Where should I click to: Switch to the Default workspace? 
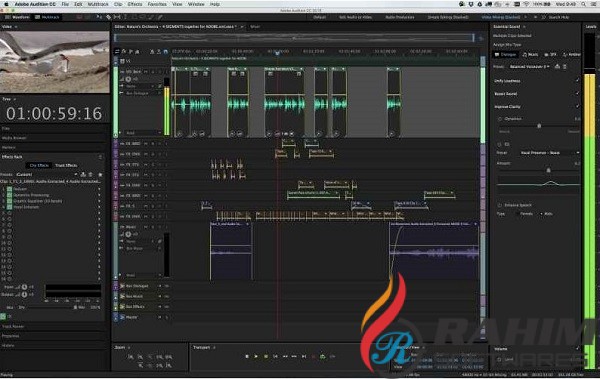(320, 17)
